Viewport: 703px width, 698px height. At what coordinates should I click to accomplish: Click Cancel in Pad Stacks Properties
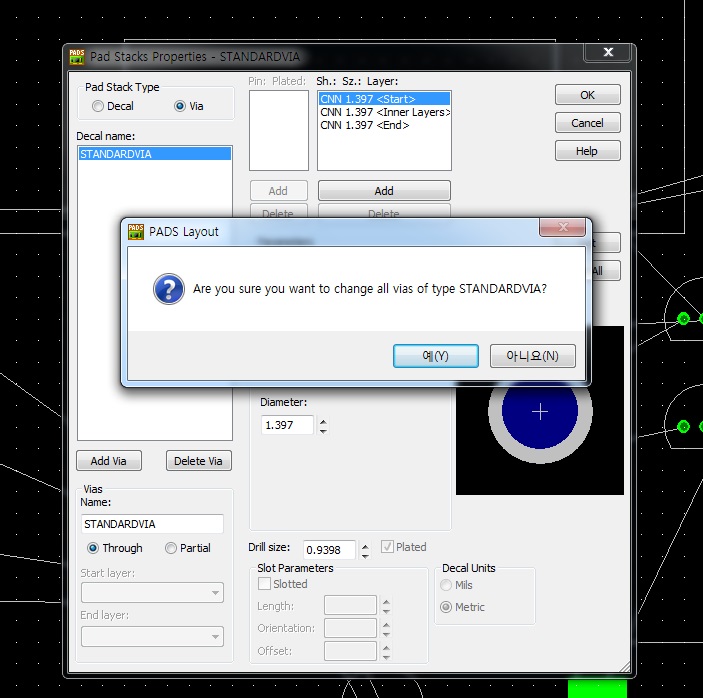tap(587, 123)
